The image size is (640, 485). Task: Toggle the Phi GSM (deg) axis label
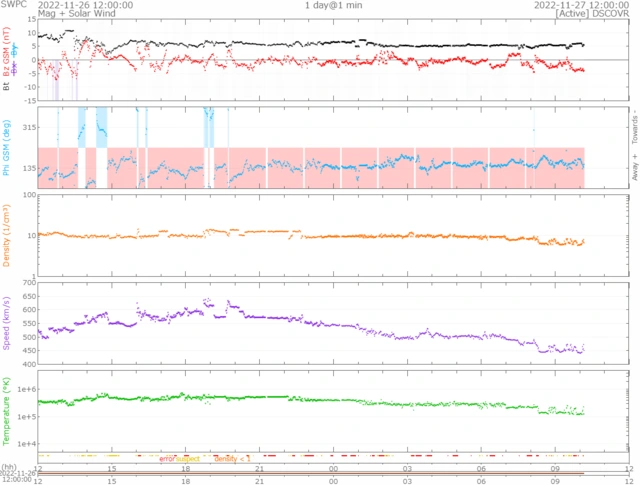click(x=8, y=151)
